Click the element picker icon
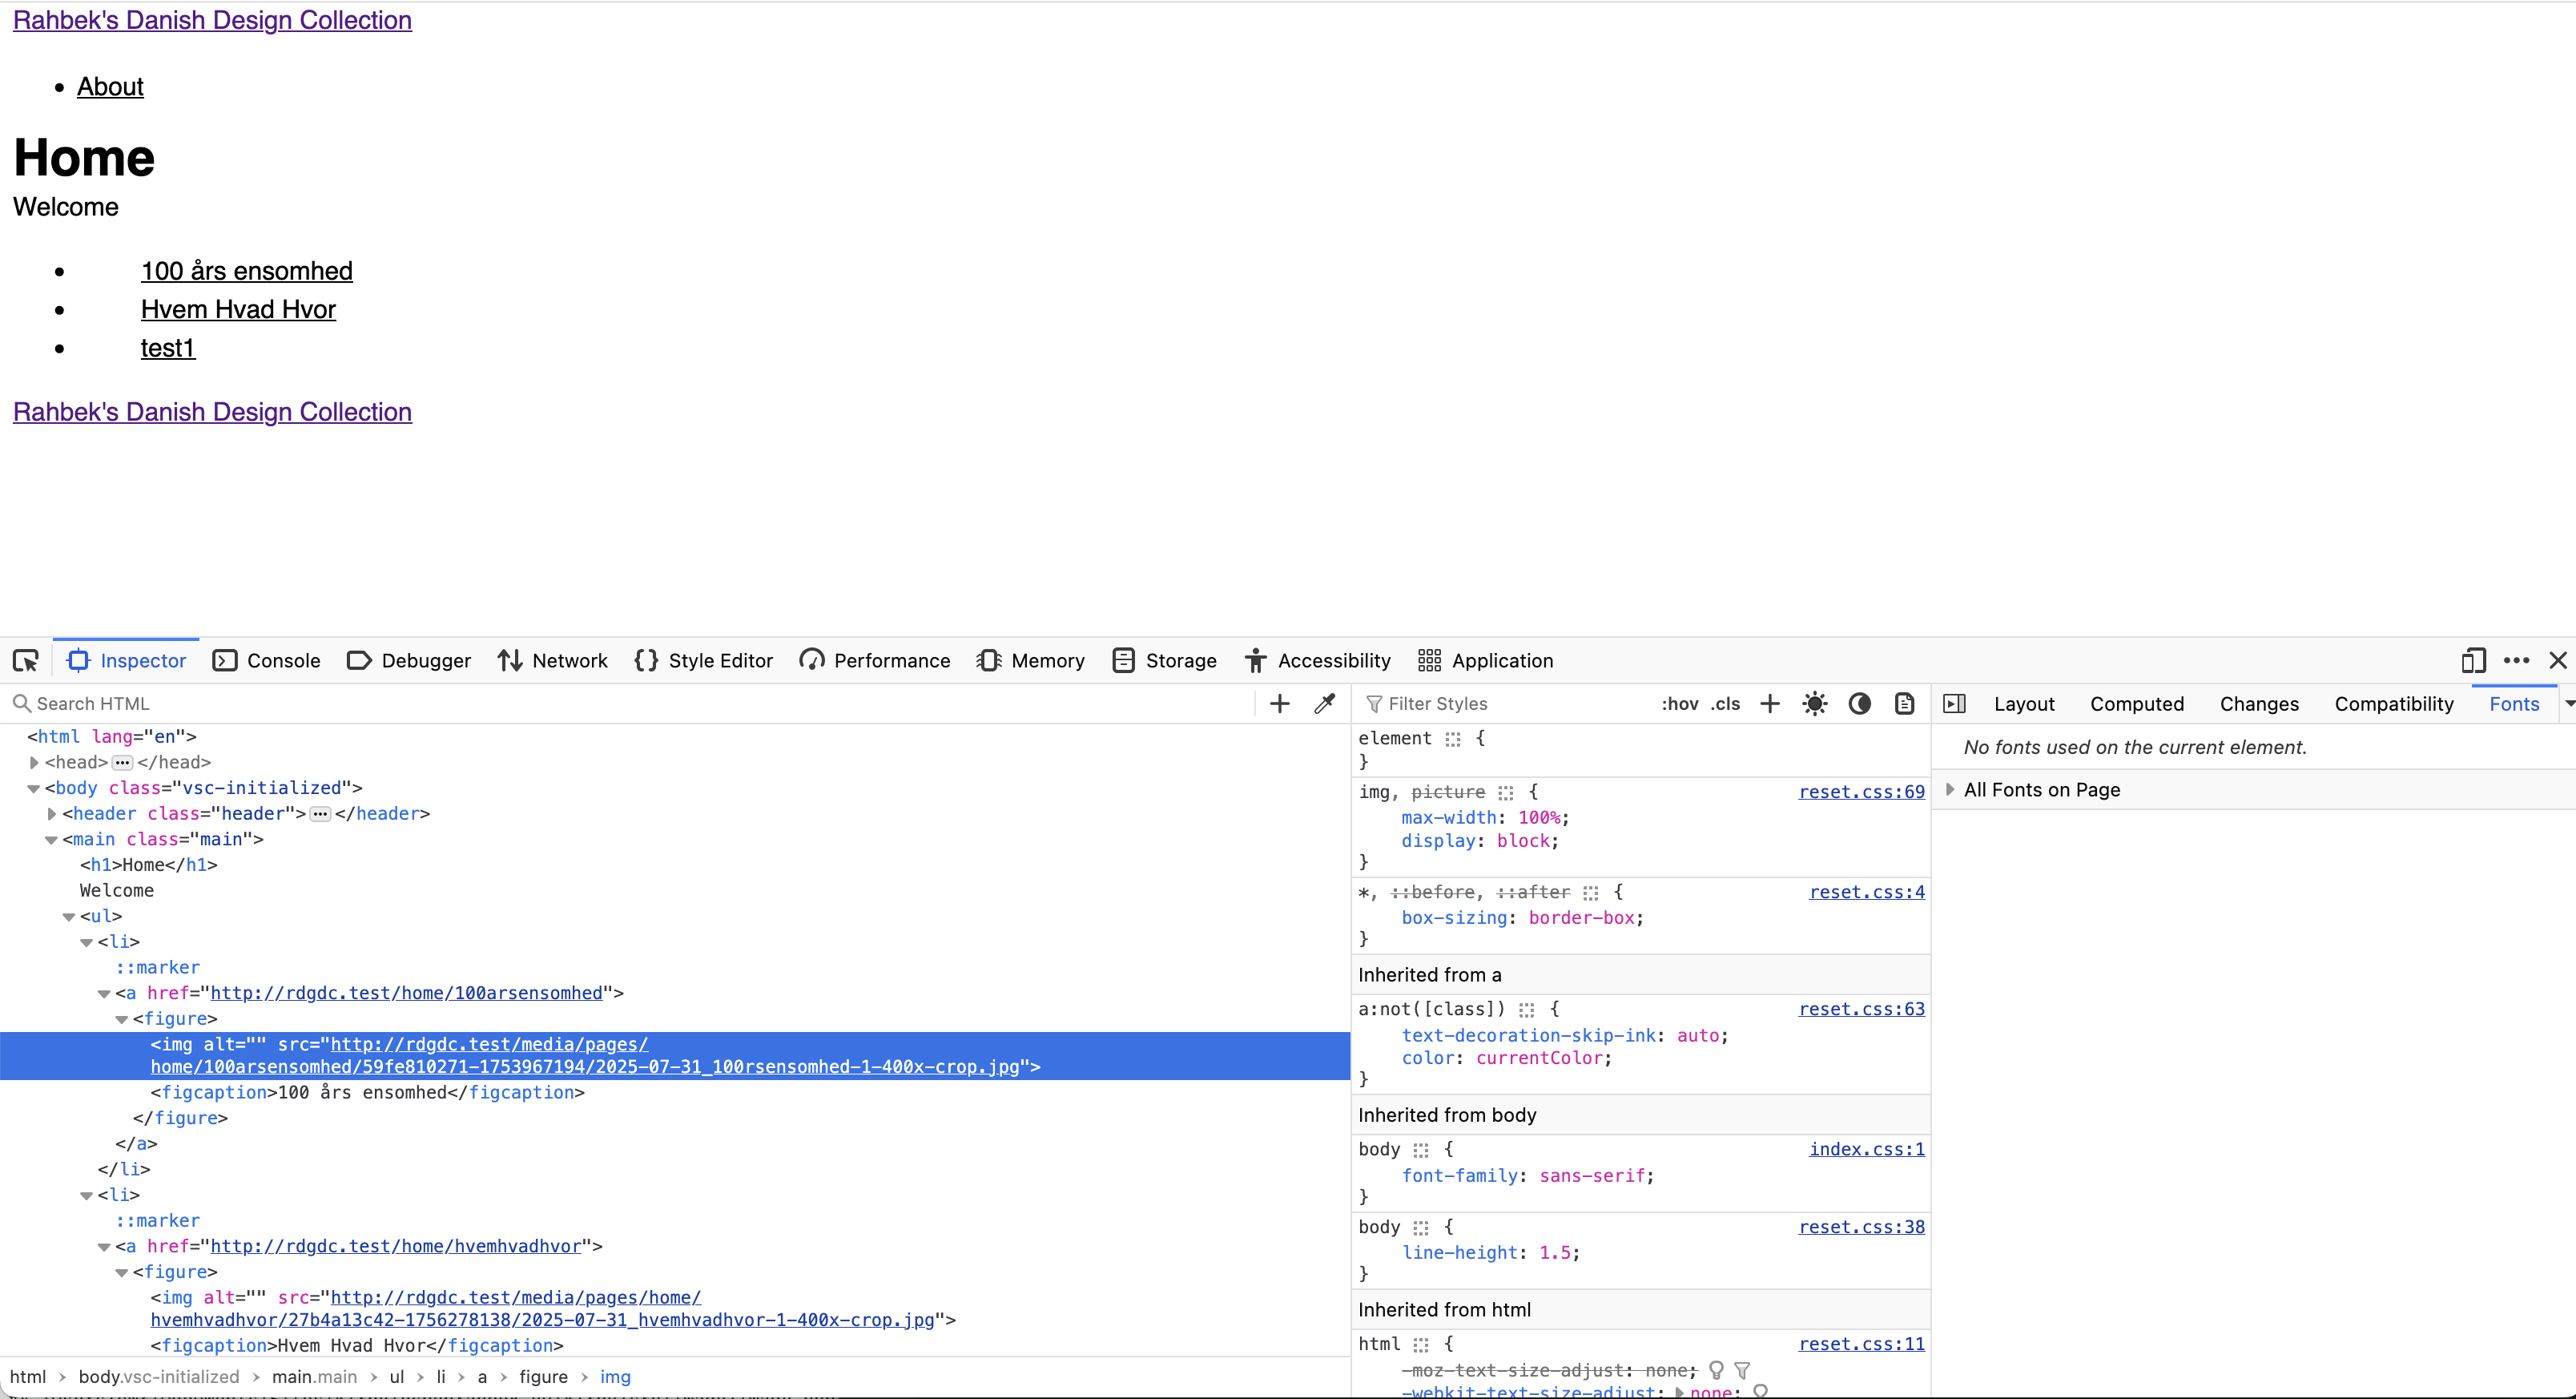Screen dimensions: 2576x1399 pos(26,661)
